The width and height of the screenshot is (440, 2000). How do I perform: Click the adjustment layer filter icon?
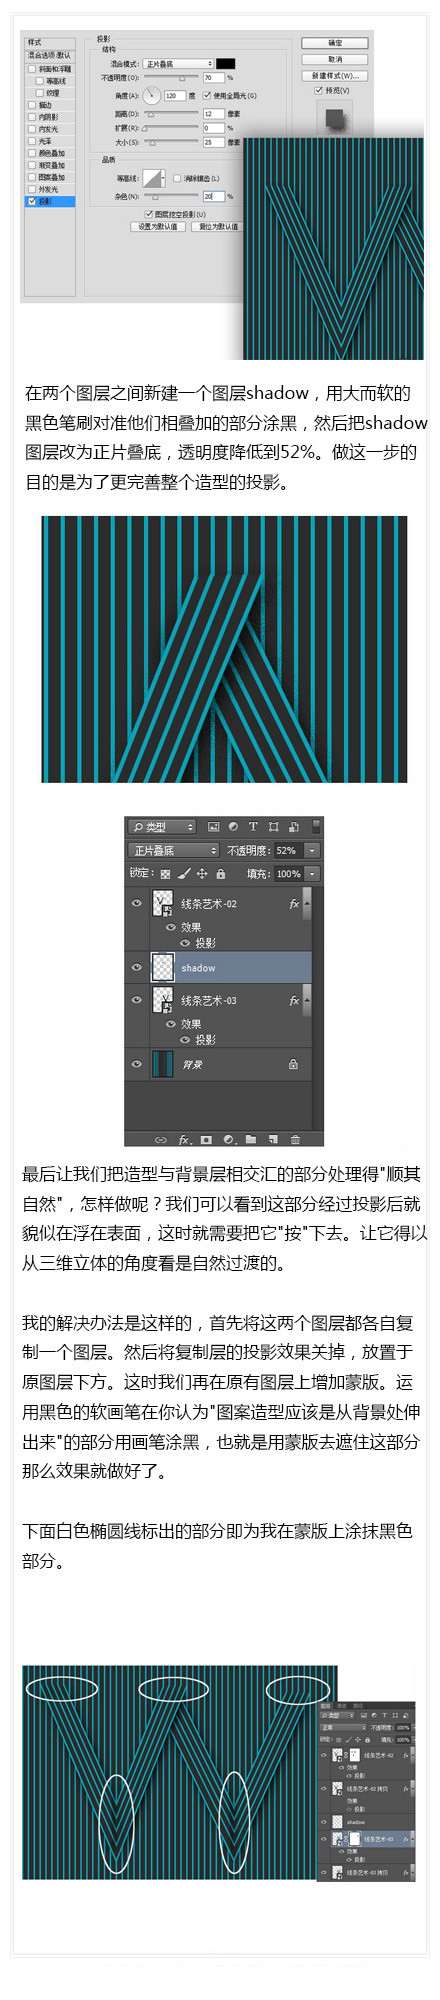pyautogui.click(x=233, y=827)
